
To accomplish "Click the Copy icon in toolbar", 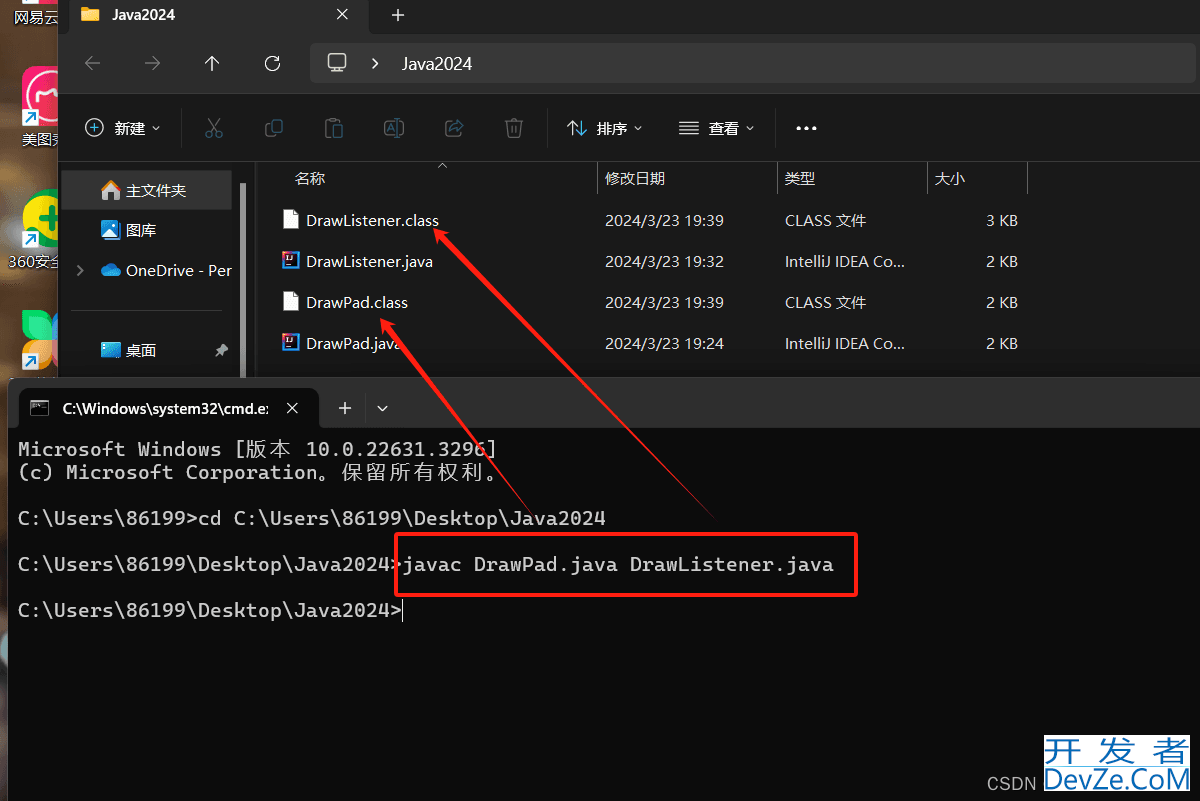I will [x=273, y=128].
